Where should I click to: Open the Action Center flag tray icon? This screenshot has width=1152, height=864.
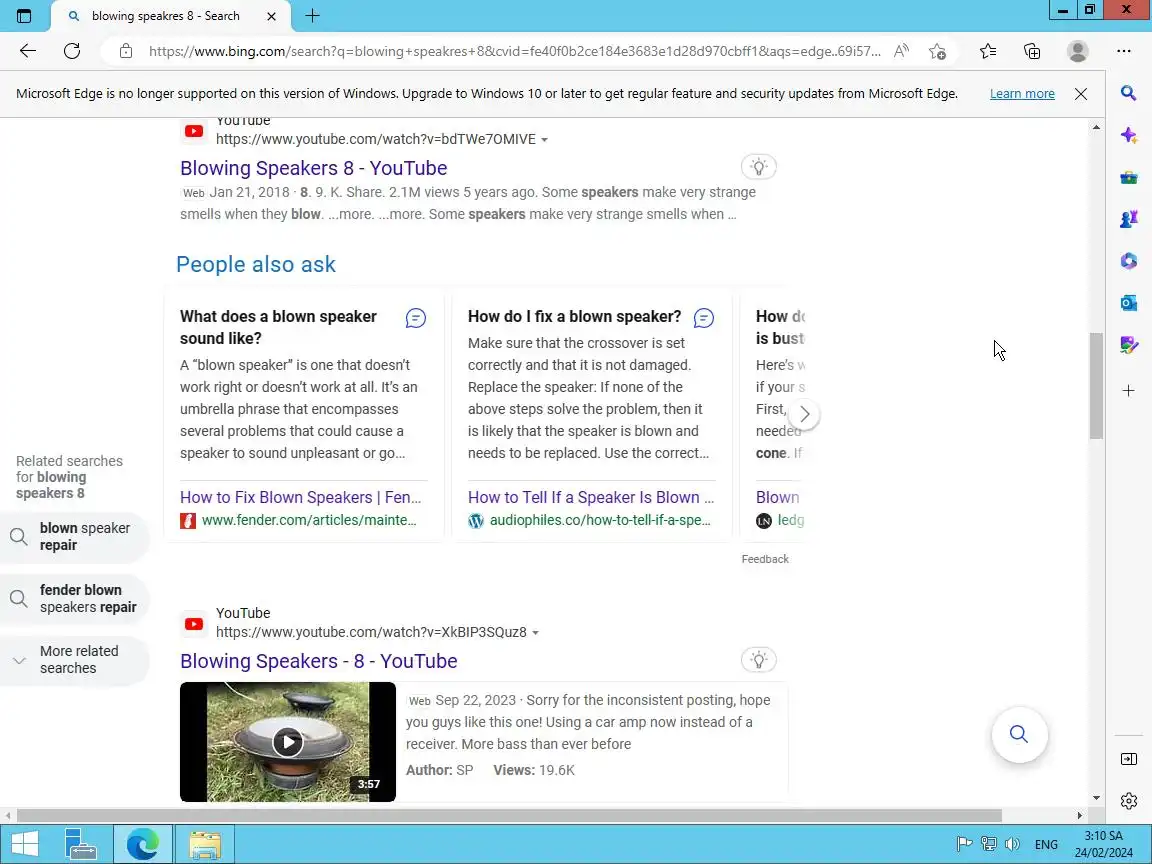(965, 844)
